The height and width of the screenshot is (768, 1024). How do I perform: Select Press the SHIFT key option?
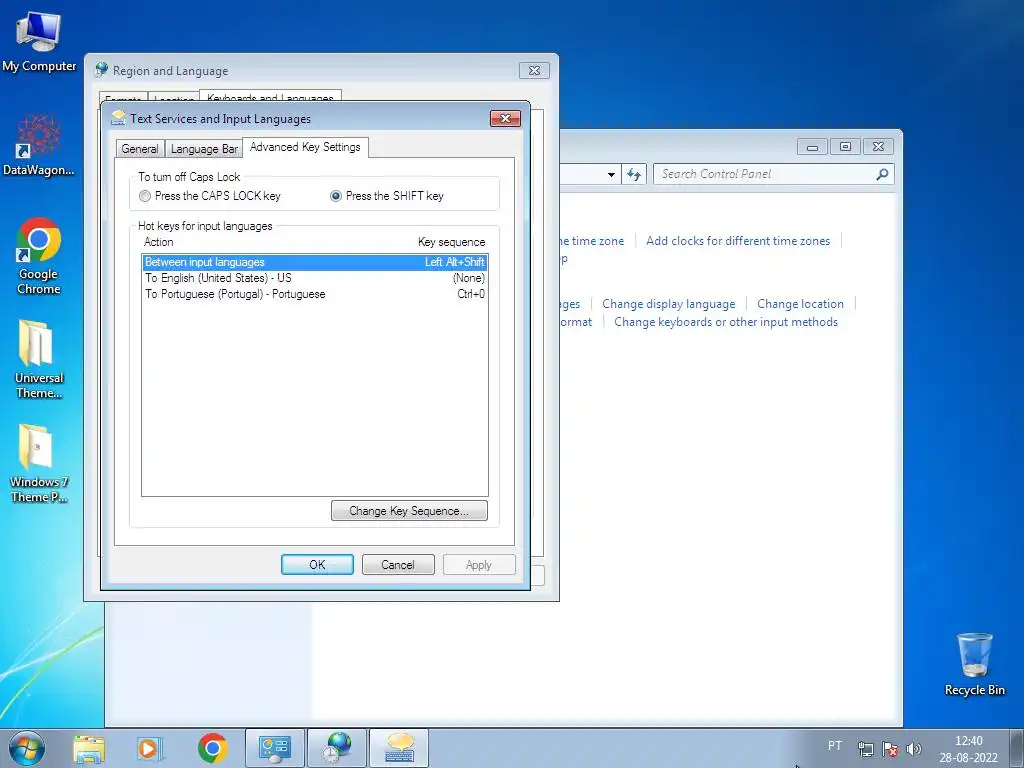tap(387, 196)
